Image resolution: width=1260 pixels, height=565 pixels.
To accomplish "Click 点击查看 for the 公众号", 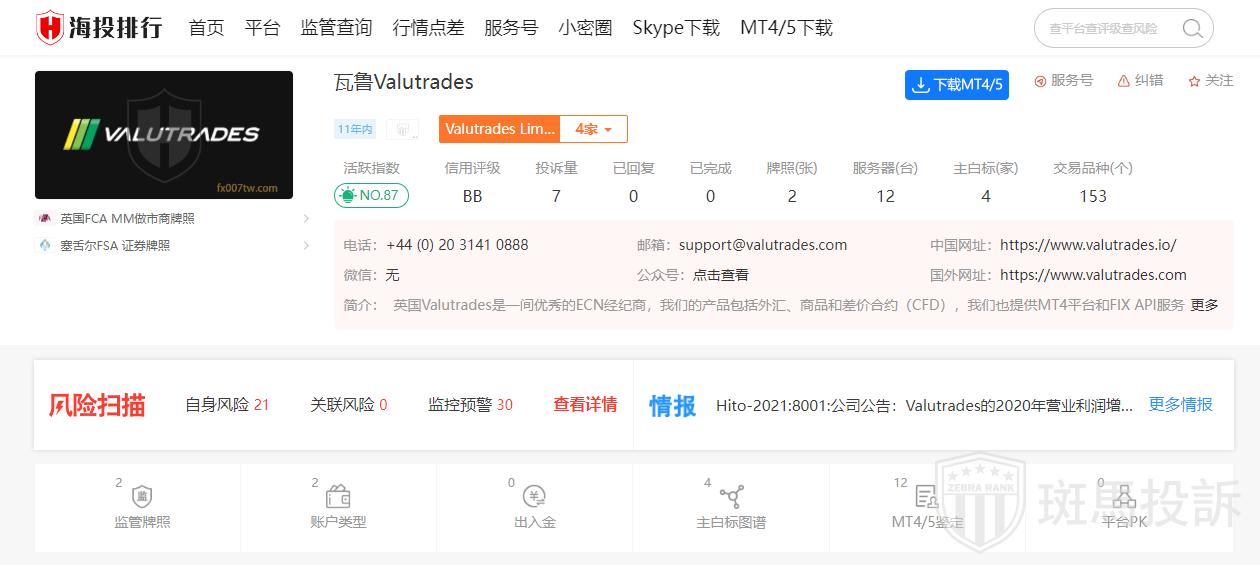I will [720, 275].
